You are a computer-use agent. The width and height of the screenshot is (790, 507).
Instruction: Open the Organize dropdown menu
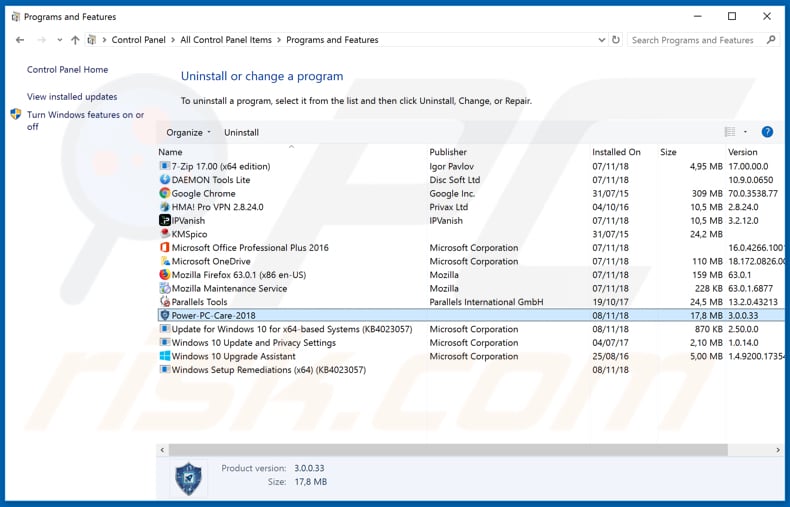188,132
